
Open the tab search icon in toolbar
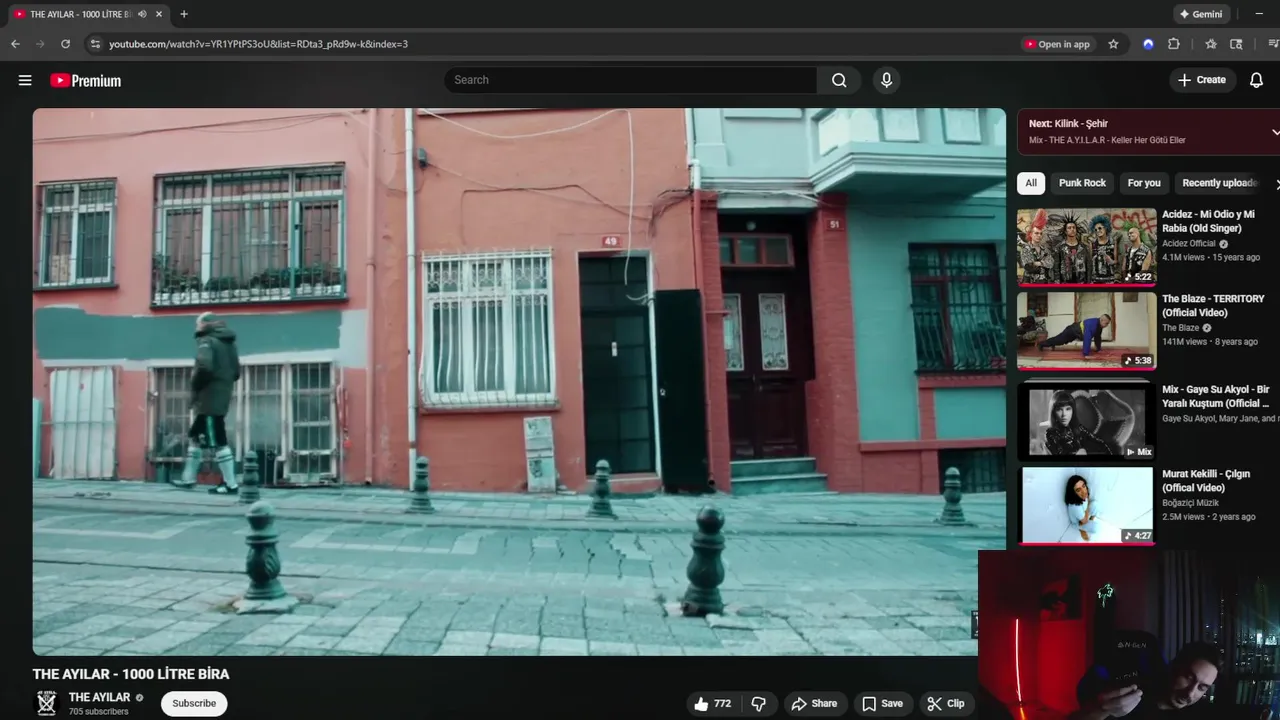click(1236, 44)
